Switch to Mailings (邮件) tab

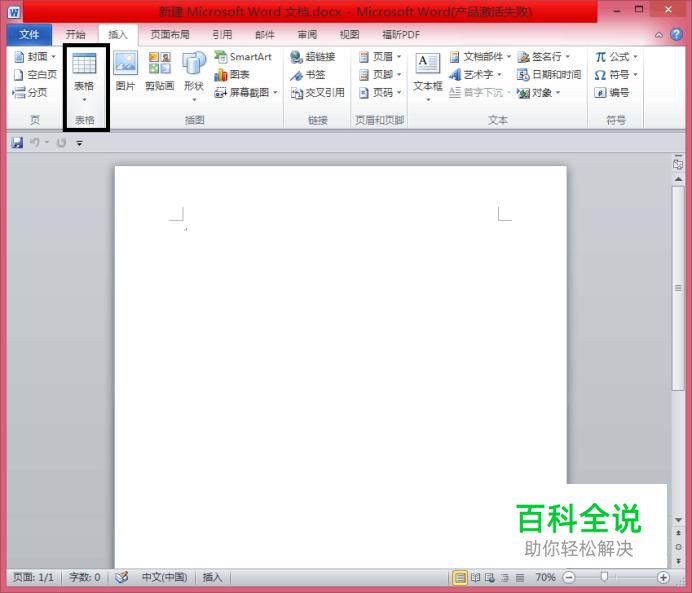pyautogui.click(x=265, y=34)
